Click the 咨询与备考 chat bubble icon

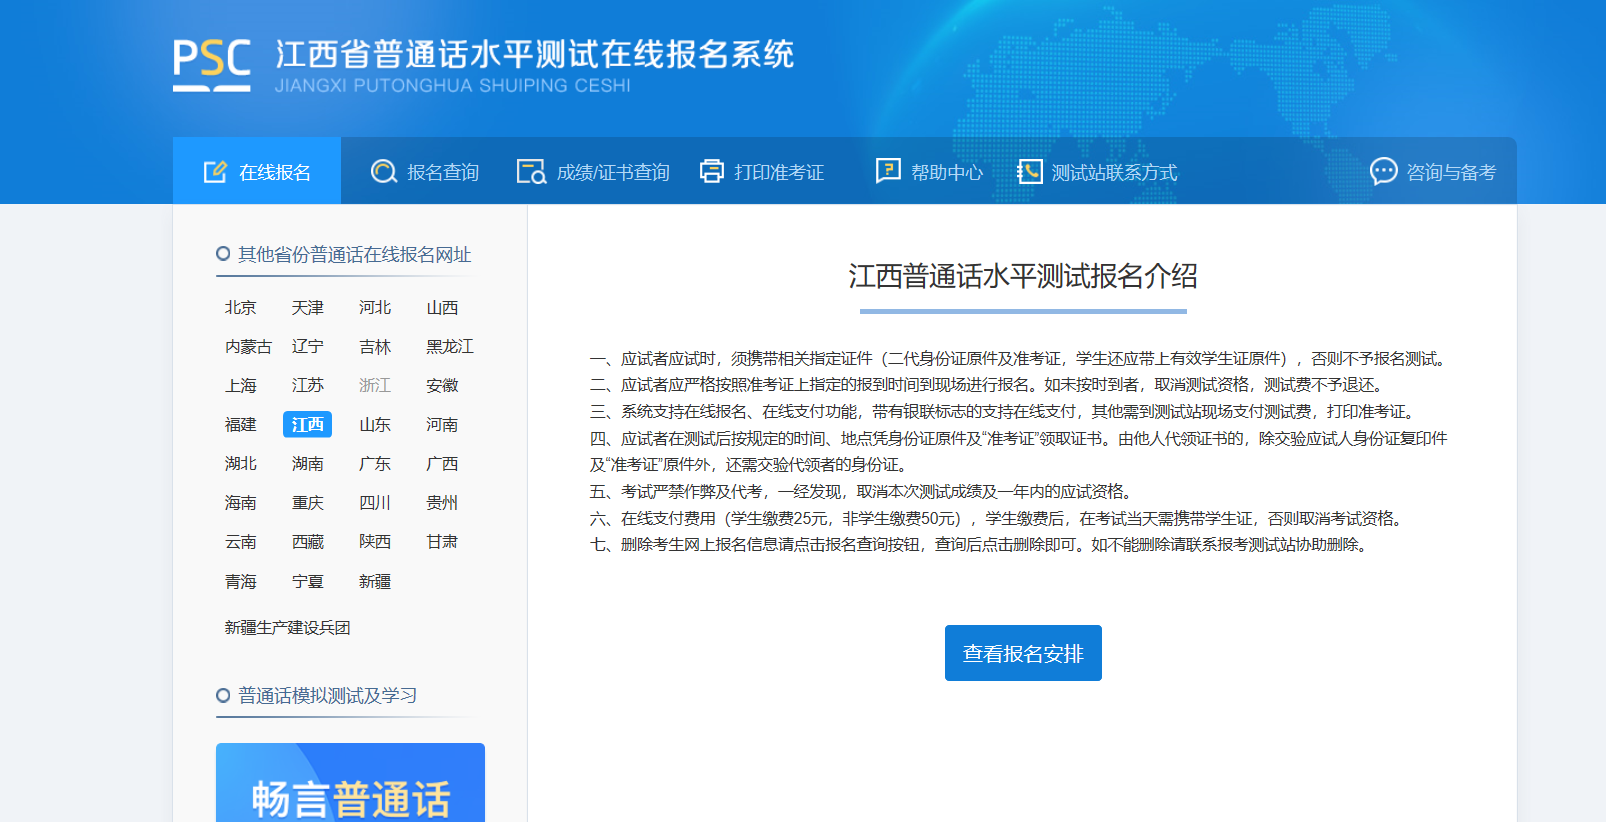(1383, 172)
